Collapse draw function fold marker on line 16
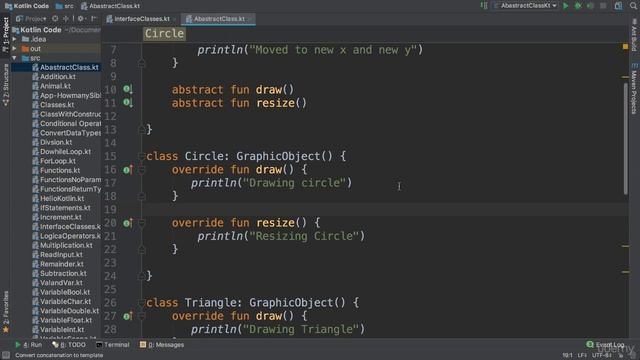This screenshot has height=360, width=640. pyautogui.click(x=141, y=170)
